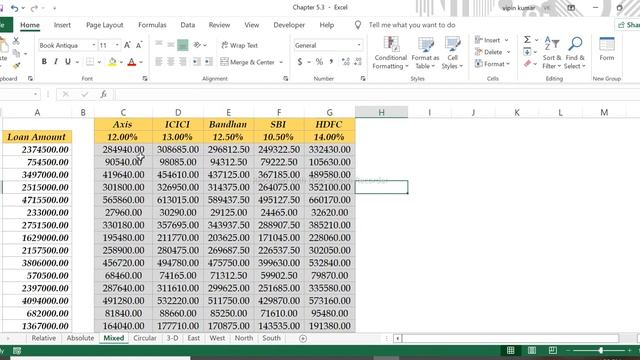Toggle Bold formatting
Screen dimensions: 640x360
click(x=44, y=62)
